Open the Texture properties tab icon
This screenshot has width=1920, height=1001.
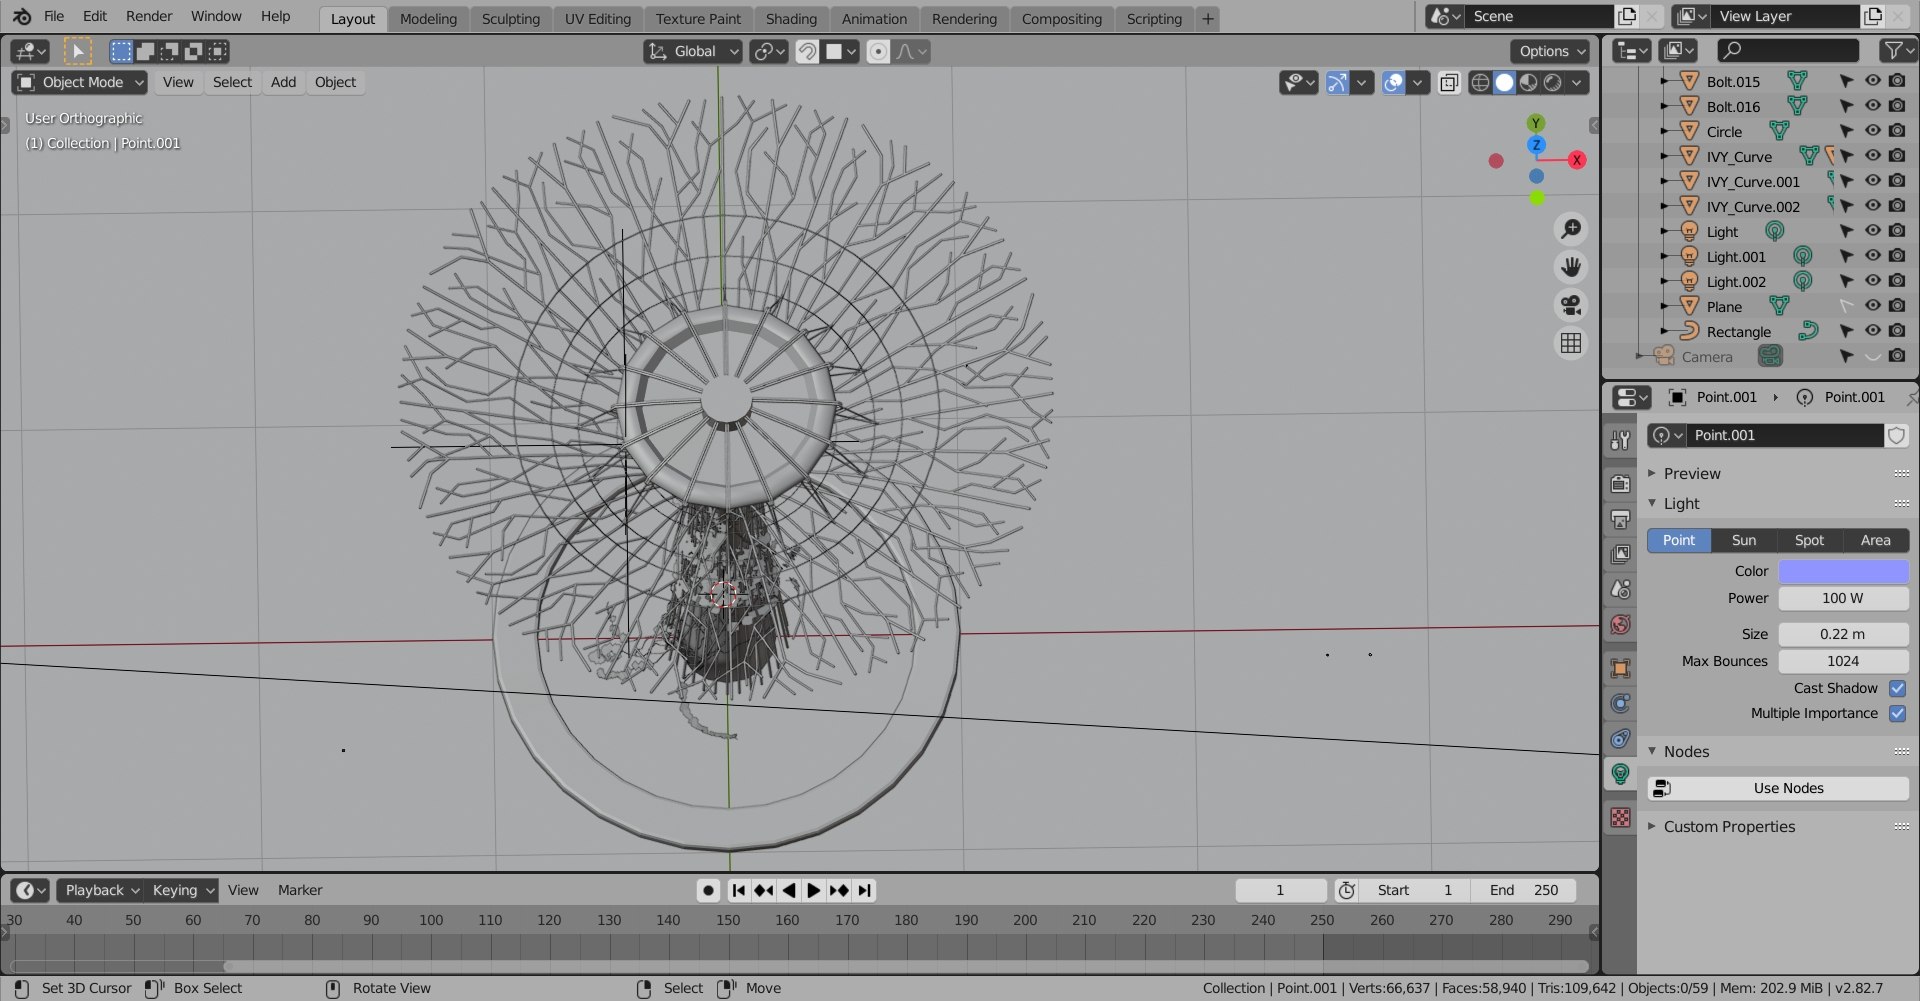(x=1621, y=818)
